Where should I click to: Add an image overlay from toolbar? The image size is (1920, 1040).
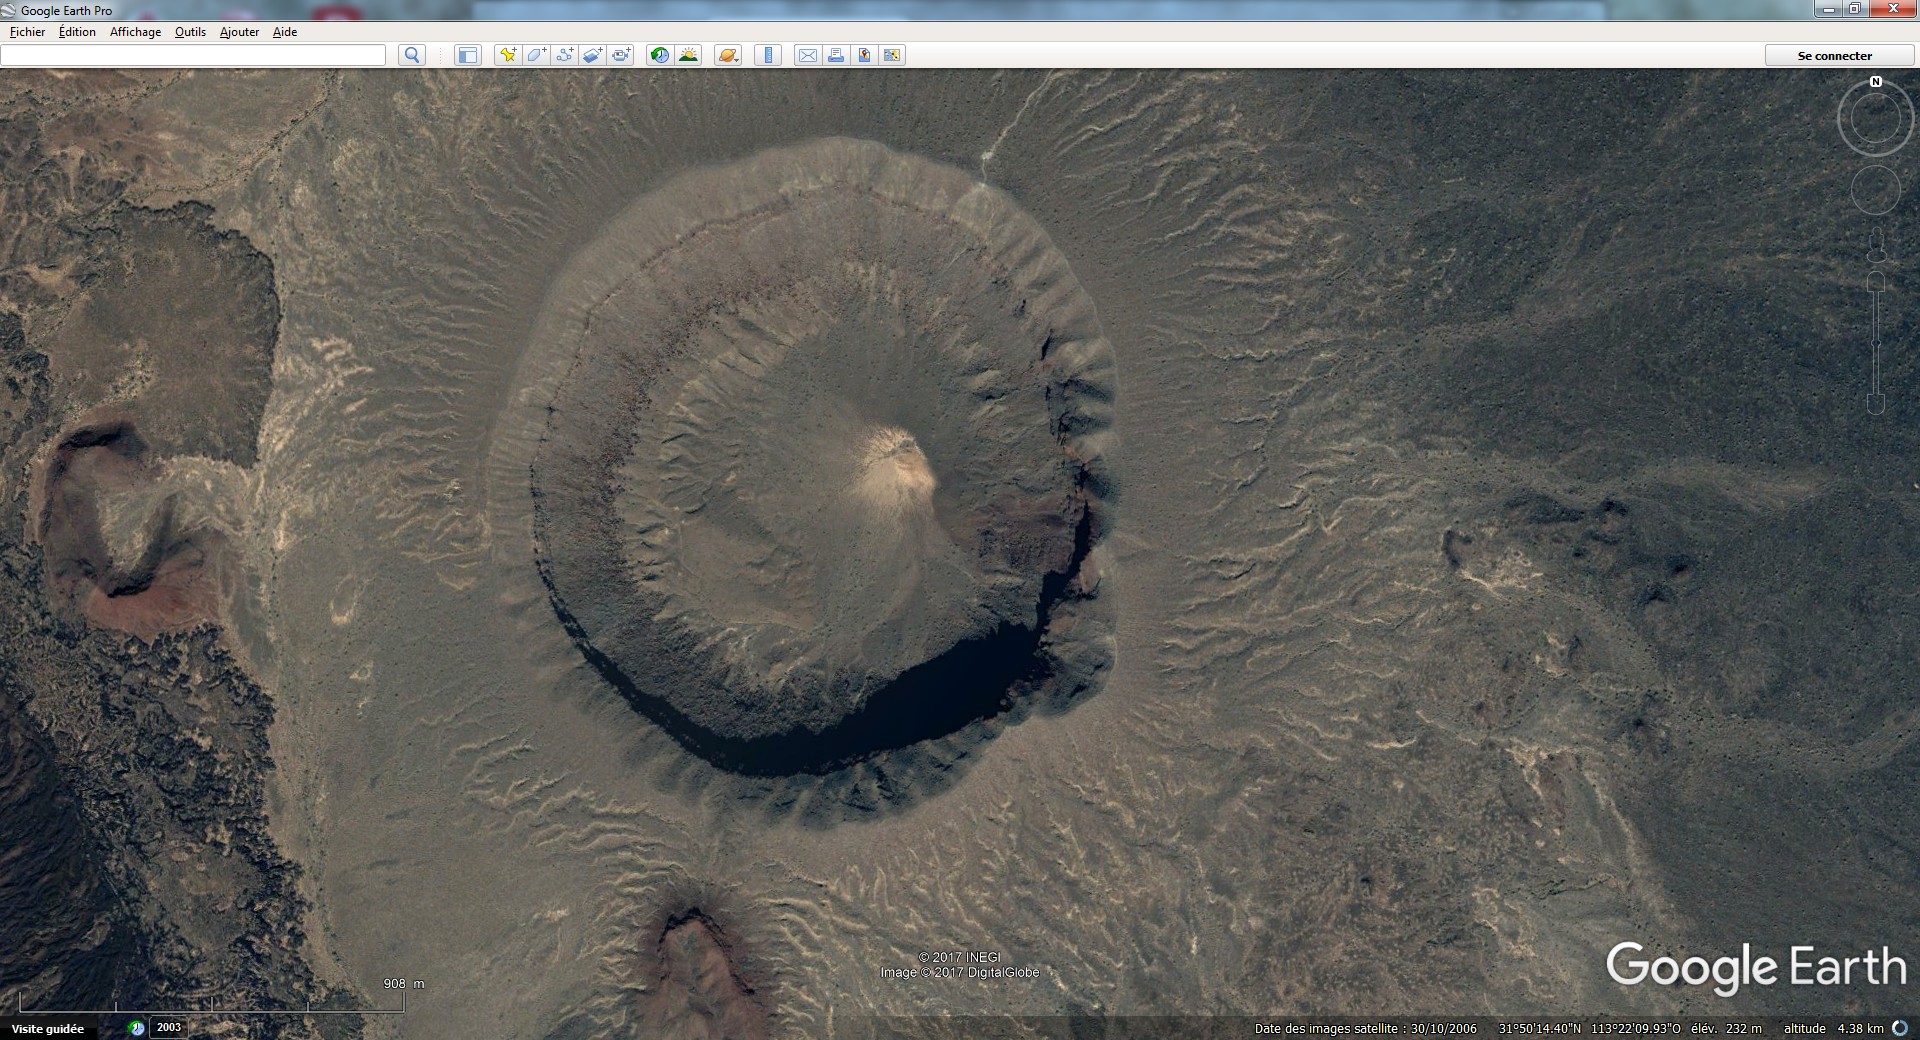click(593, 55)
